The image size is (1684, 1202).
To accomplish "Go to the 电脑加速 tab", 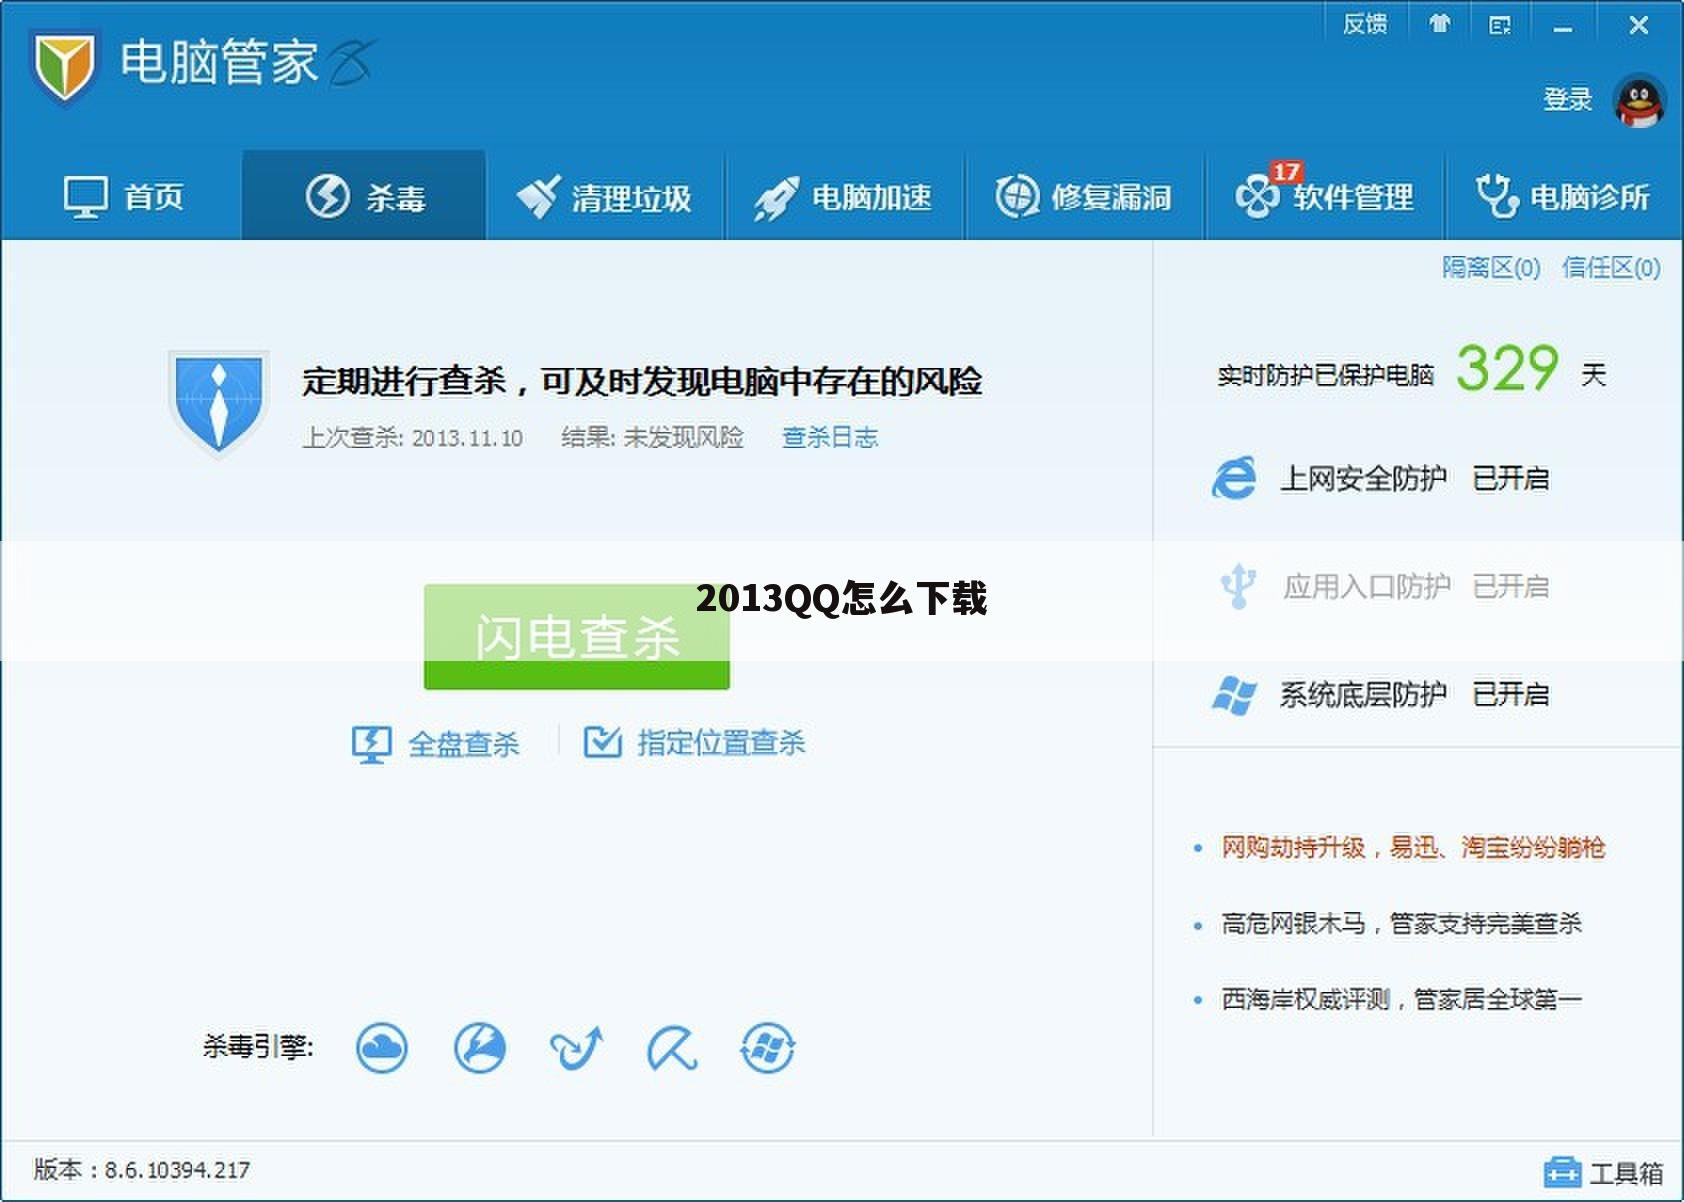I will click(844, 196).
